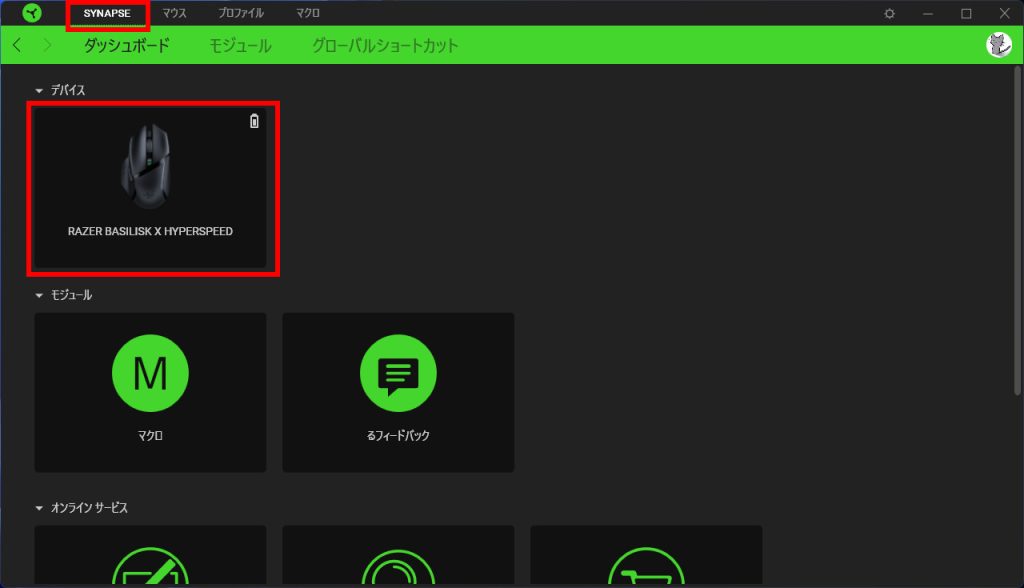The image size is (1024, 588).
Task: Minimize the Synapse window
Action: [x=928, y=13]
